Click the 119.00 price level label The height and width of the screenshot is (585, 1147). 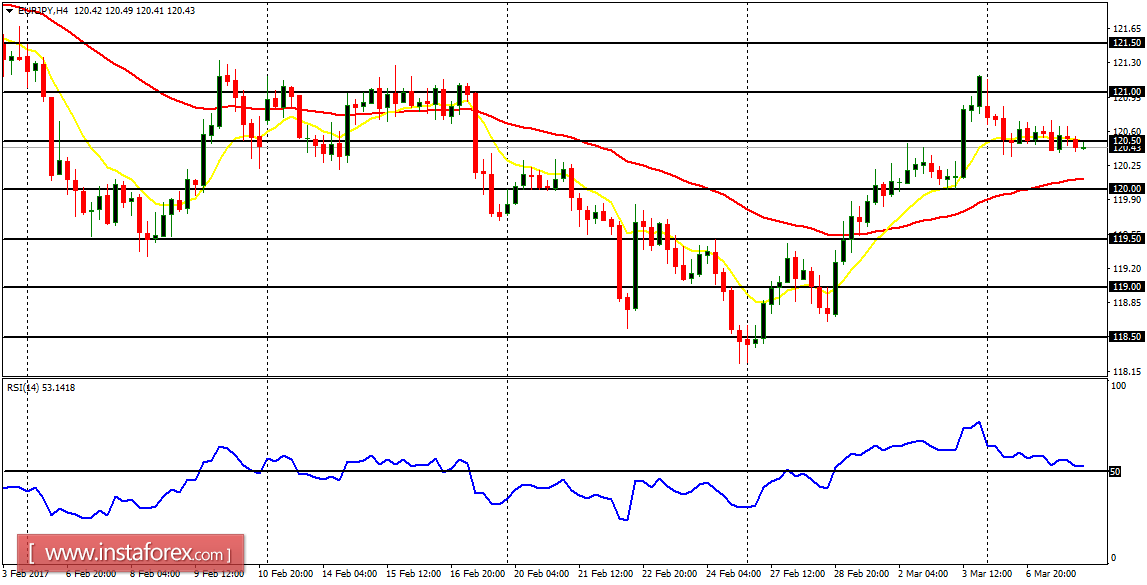click(1126, 287)
